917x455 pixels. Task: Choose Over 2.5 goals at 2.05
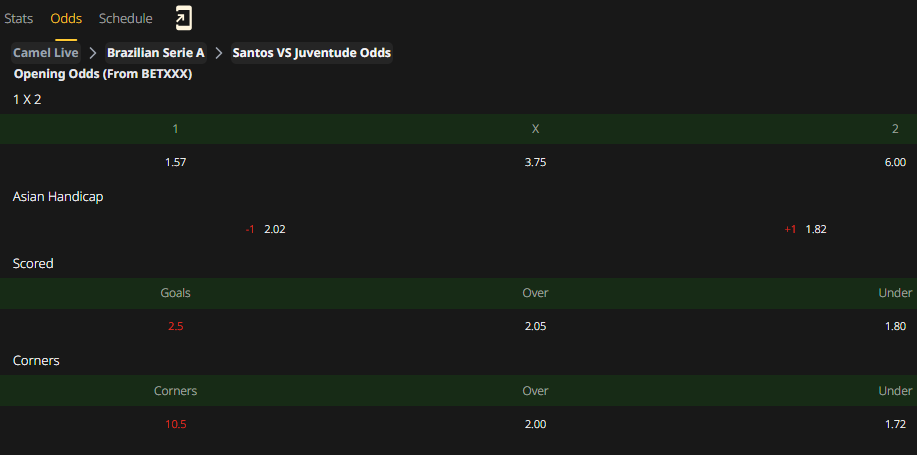pos(535,326)
